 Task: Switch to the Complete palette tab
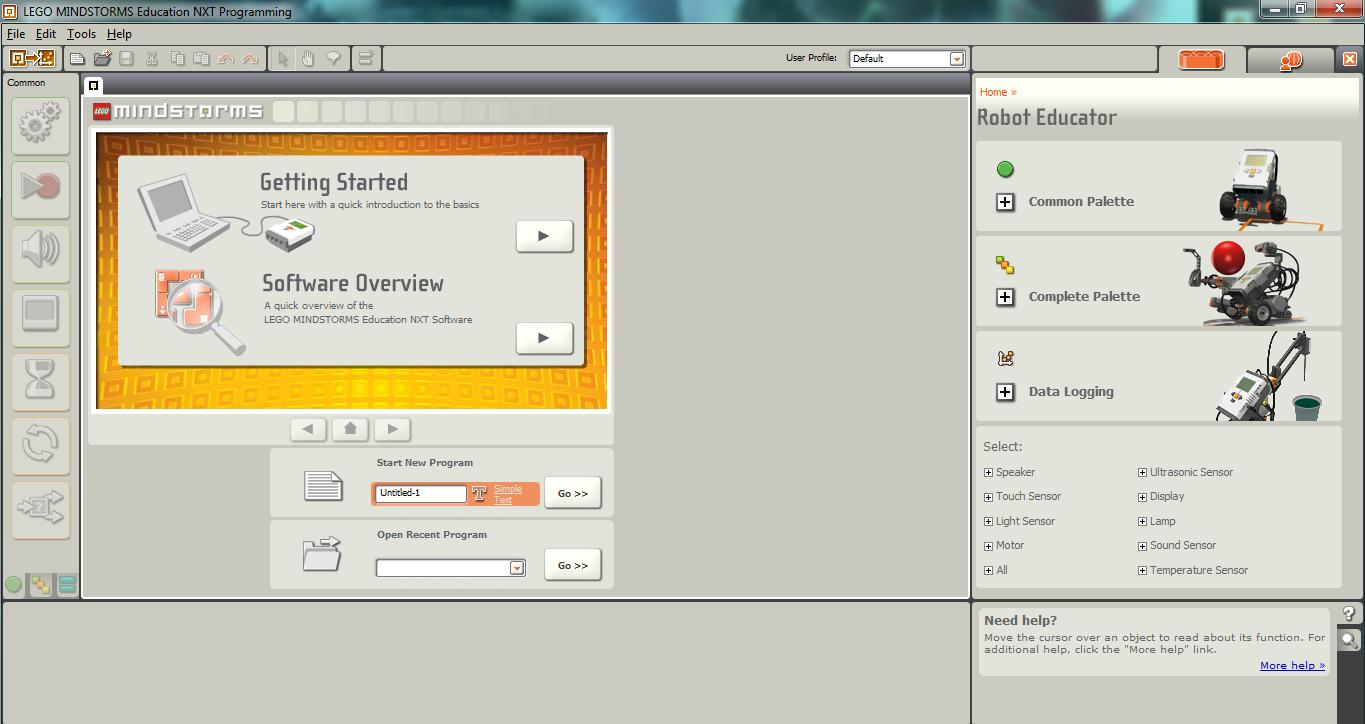point(40,585)
